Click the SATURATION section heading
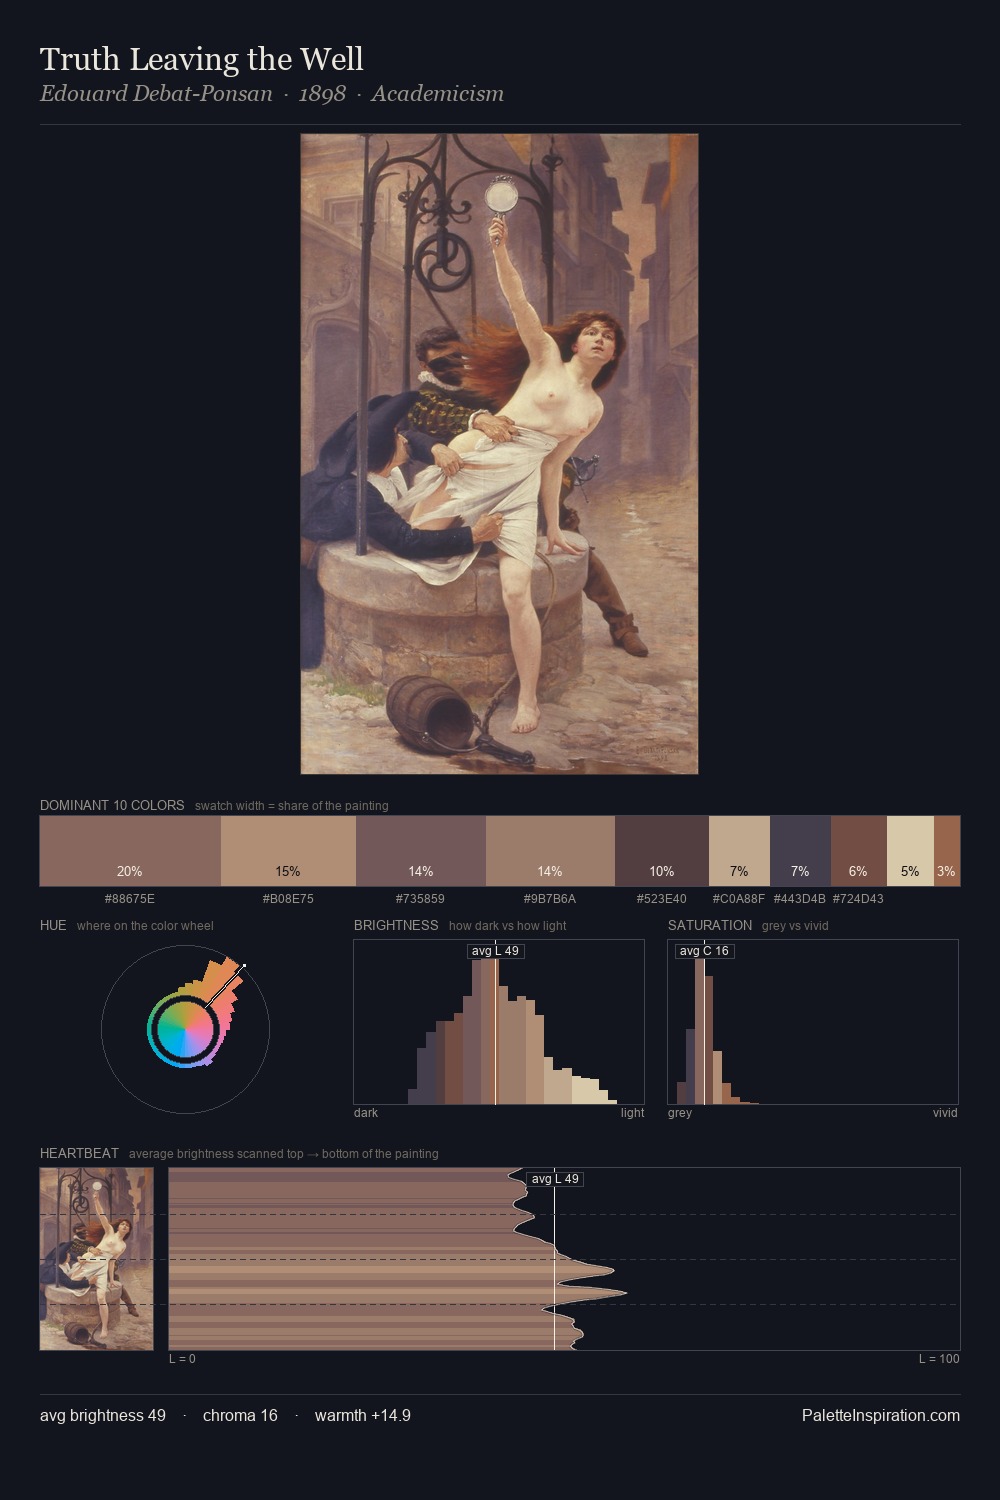This screenshot has width=1000, height=1500. 710,925
